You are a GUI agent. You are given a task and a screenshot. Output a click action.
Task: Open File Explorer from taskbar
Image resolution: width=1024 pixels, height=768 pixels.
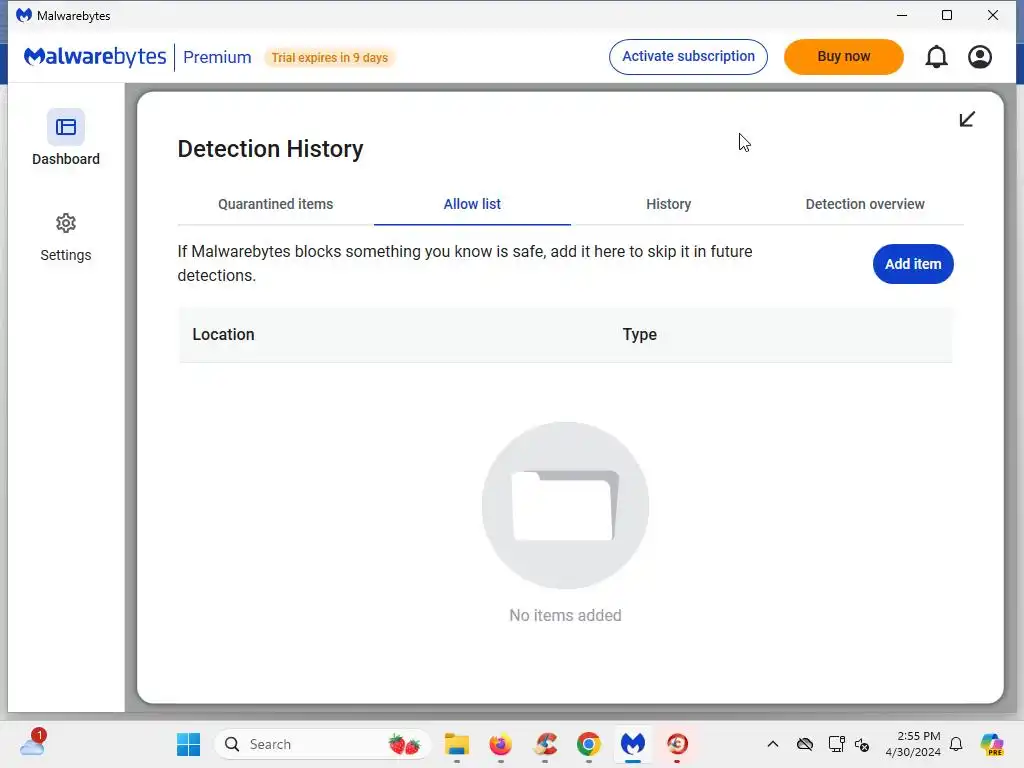(456, 744)
